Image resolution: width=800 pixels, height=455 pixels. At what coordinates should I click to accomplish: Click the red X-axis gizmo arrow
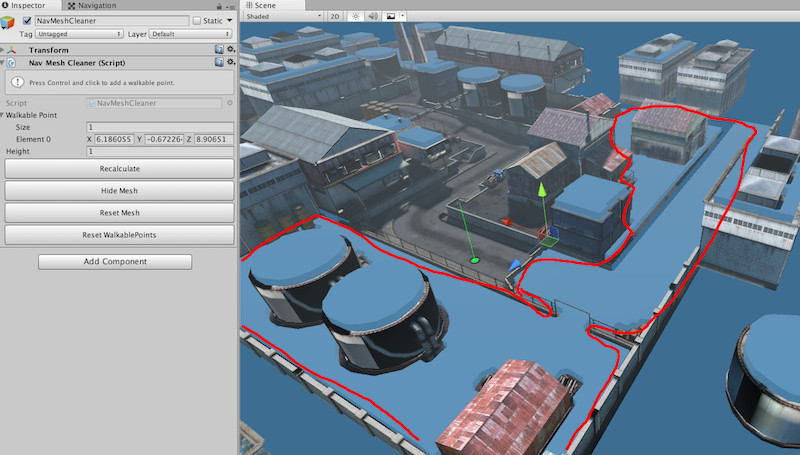point(506,222)
